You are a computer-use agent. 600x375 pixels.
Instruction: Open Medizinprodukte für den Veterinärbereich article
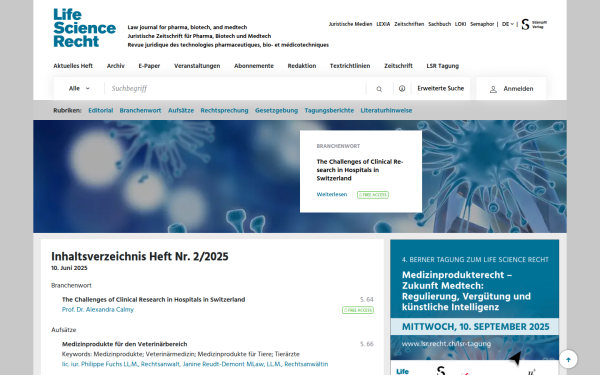click(124, 344)
